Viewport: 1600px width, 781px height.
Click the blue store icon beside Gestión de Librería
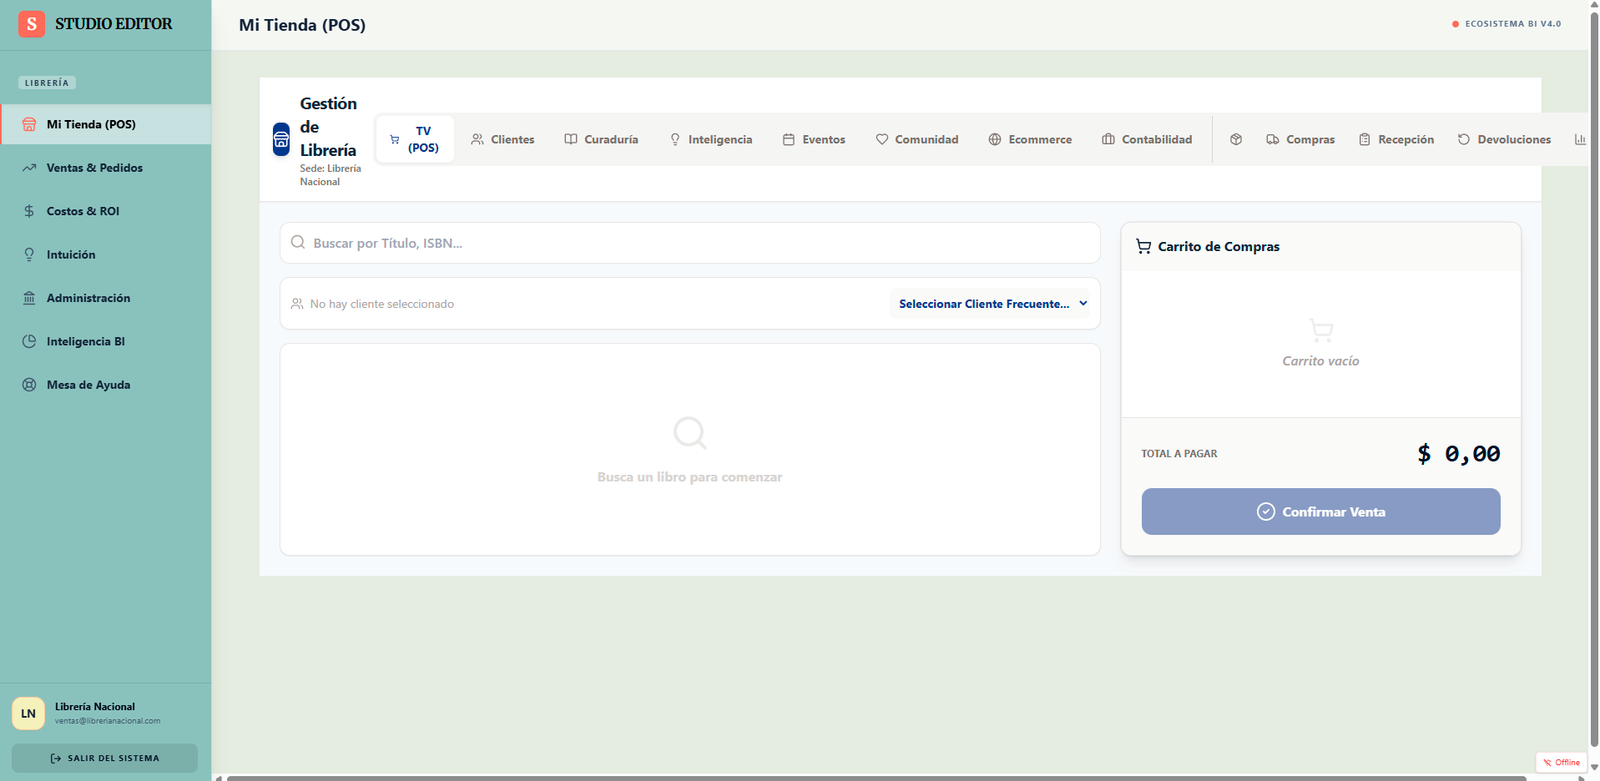[281, 139]
